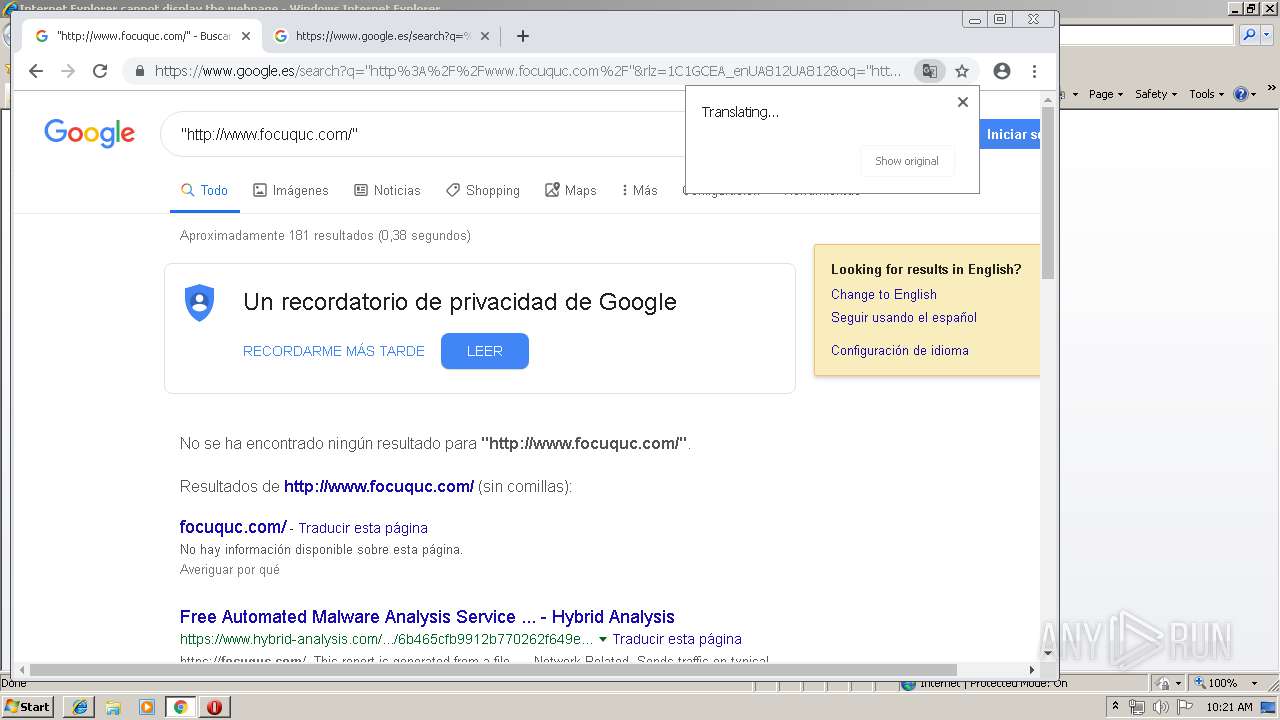Open the IE Tools menu
Screen dimensions: 1280x720
click(1207, 94)
